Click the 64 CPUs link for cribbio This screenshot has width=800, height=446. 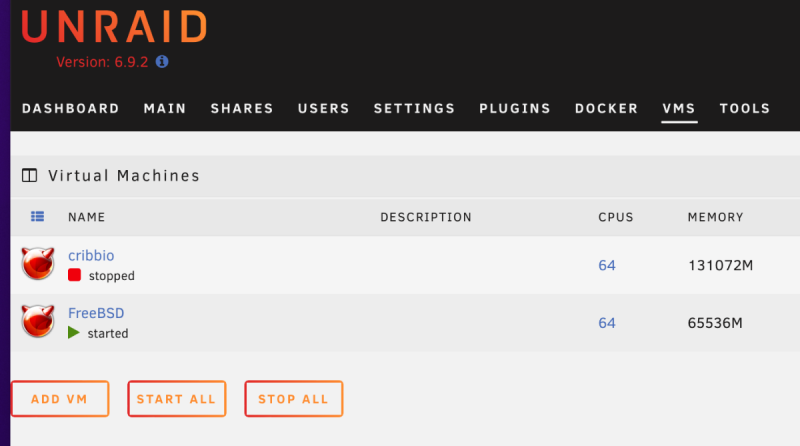(x=607, y=265)
